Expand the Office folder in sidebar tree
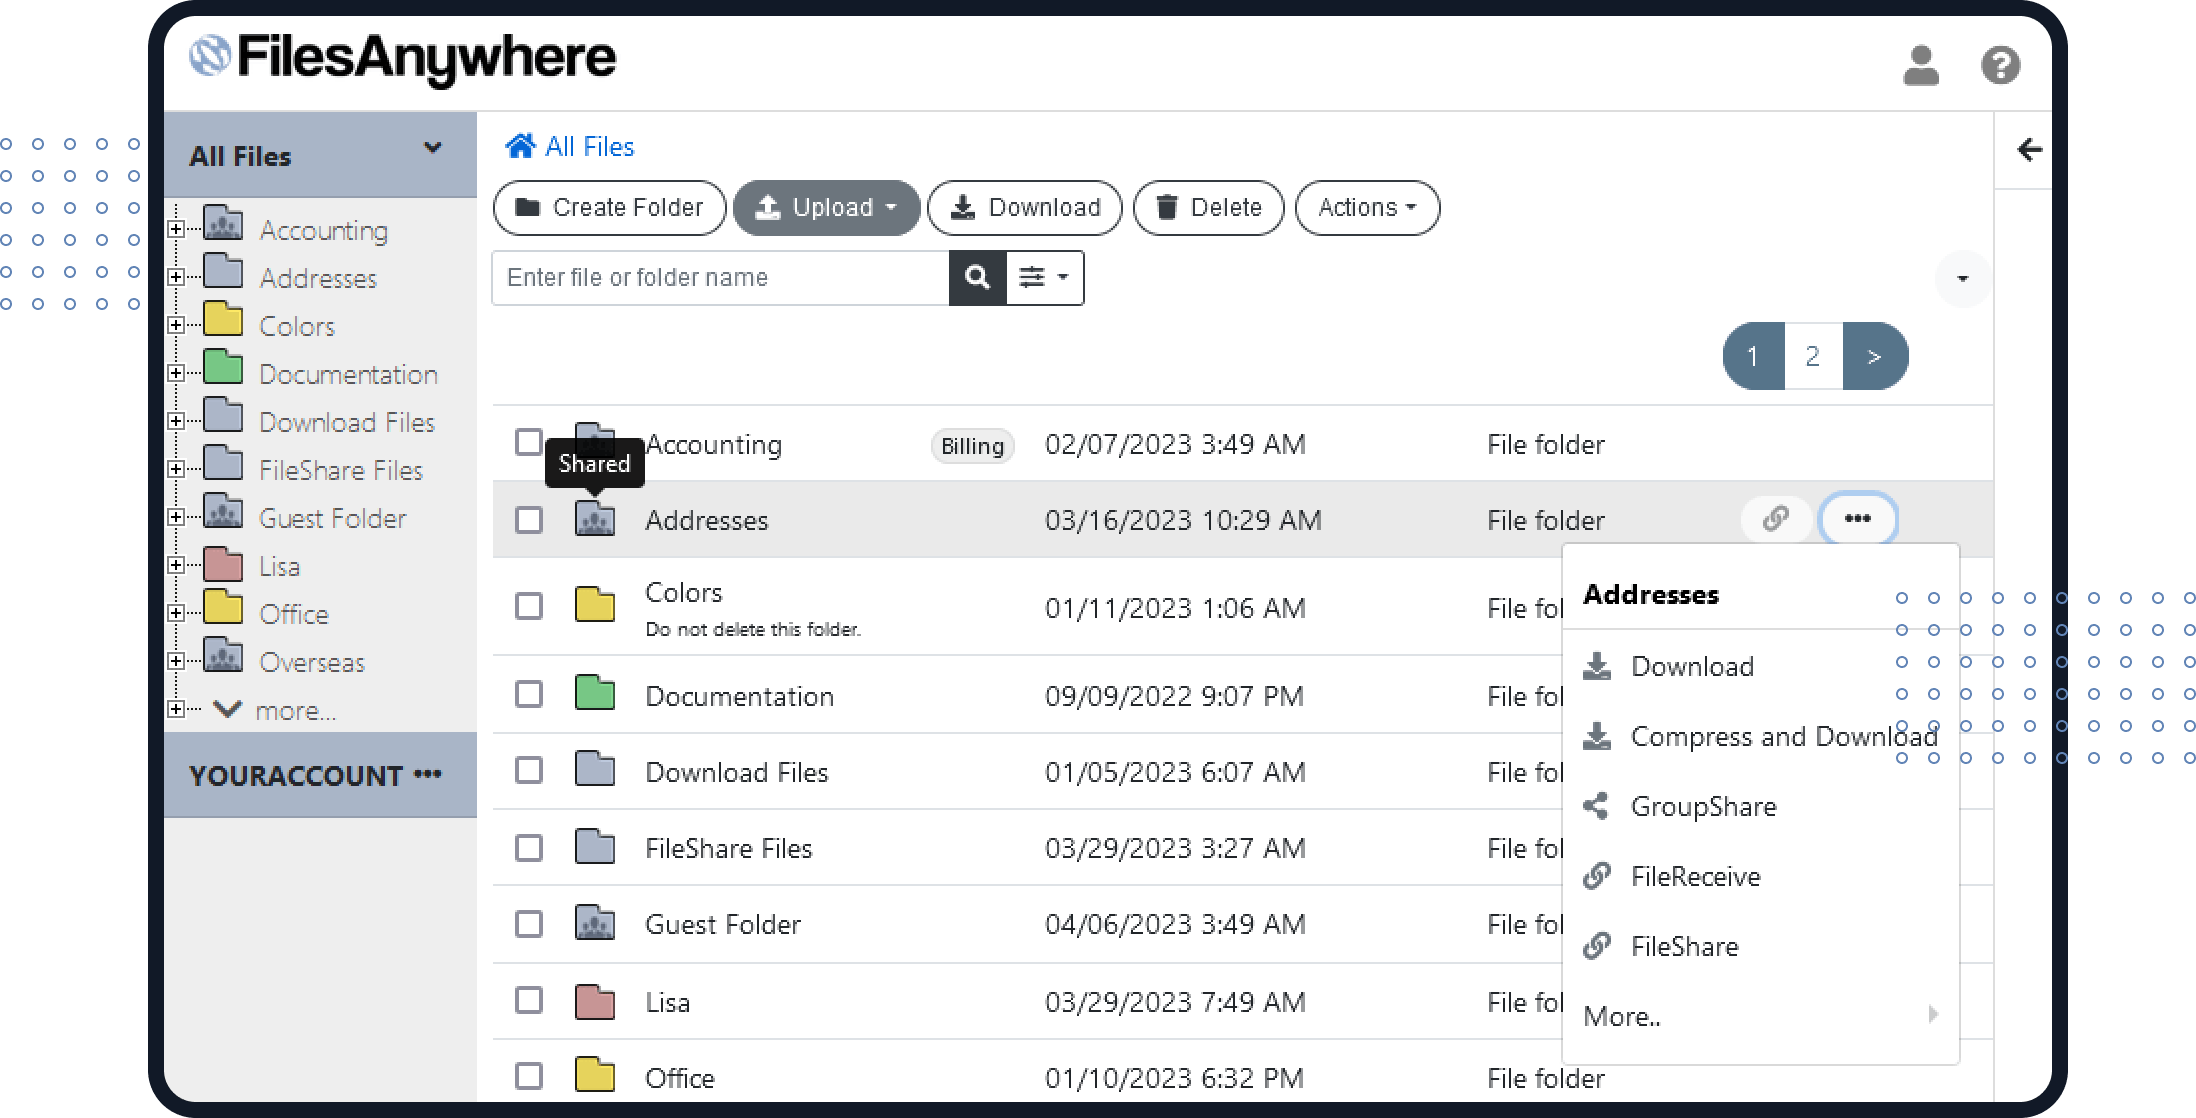This screenshot has width=2196, height=1118. pyautogui.click(x=176, y=613)
